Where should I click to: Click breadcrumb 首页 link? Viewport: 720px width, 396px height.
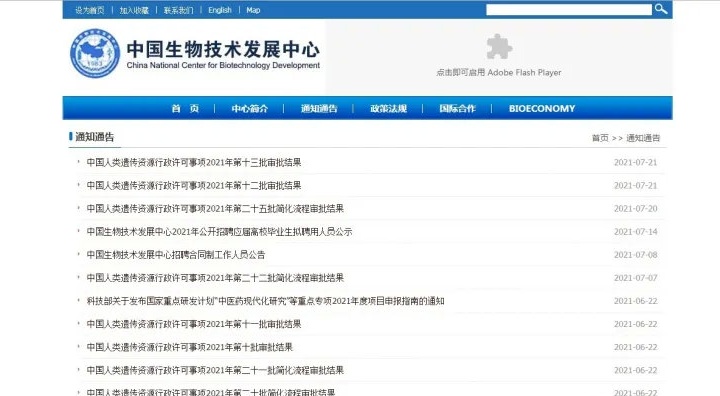[600, 138]
